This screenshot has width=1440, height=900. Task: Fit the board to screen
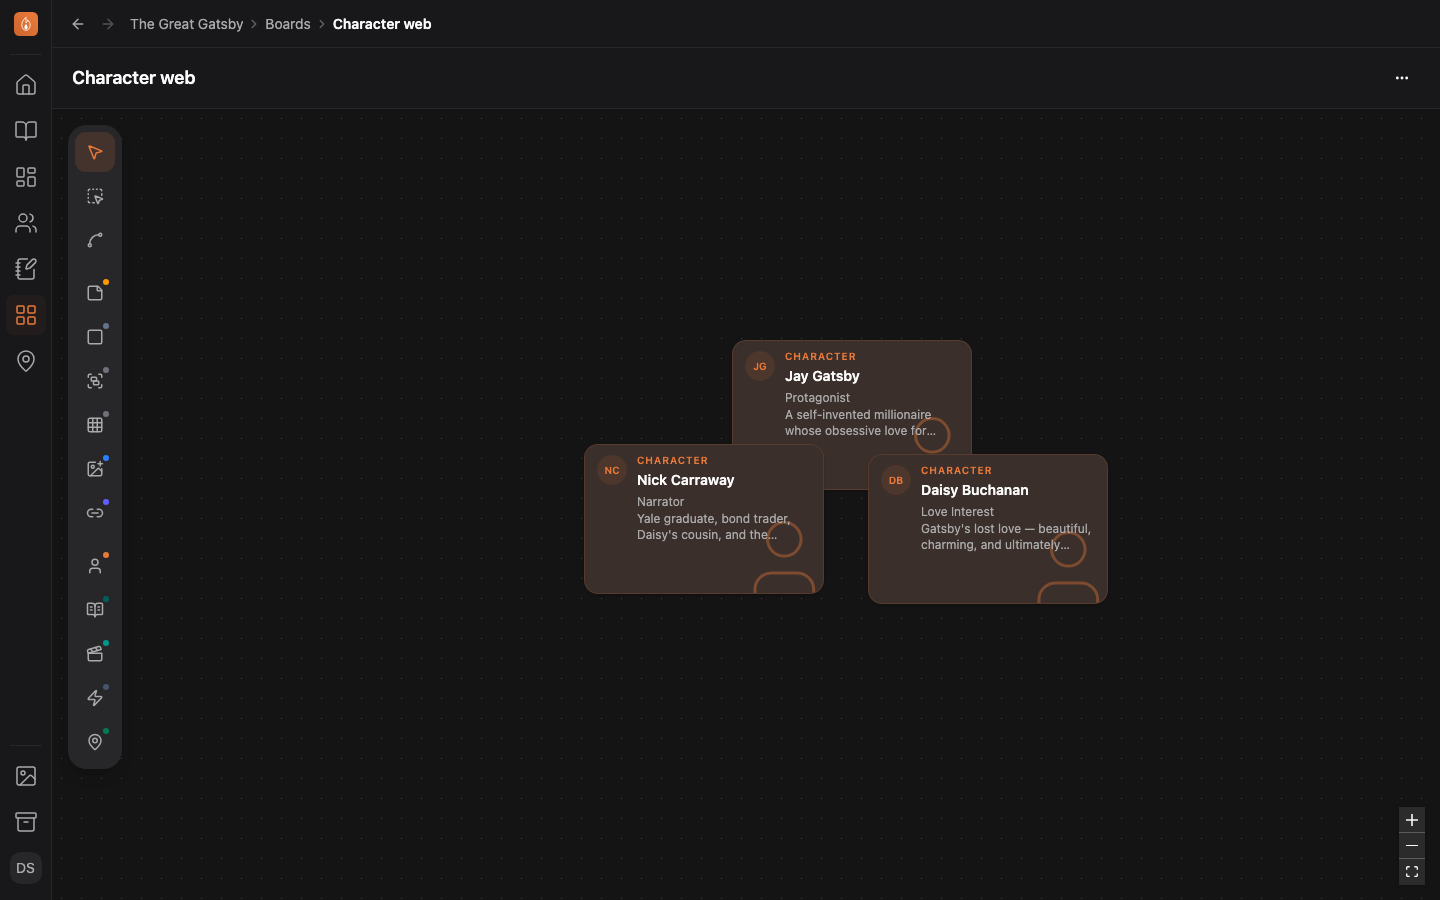coord(1412,872)
